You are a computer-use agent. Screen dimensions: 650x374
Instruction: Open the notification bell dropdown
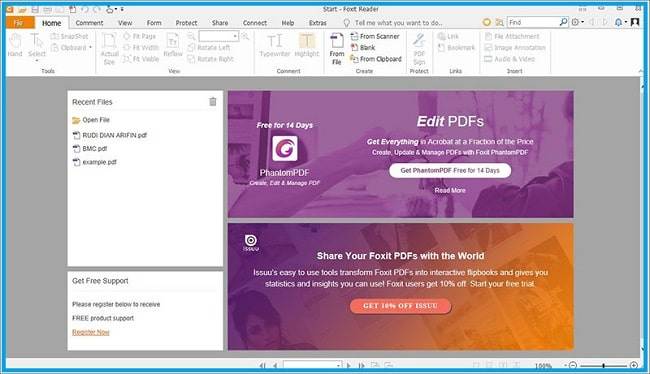(620, 22)
